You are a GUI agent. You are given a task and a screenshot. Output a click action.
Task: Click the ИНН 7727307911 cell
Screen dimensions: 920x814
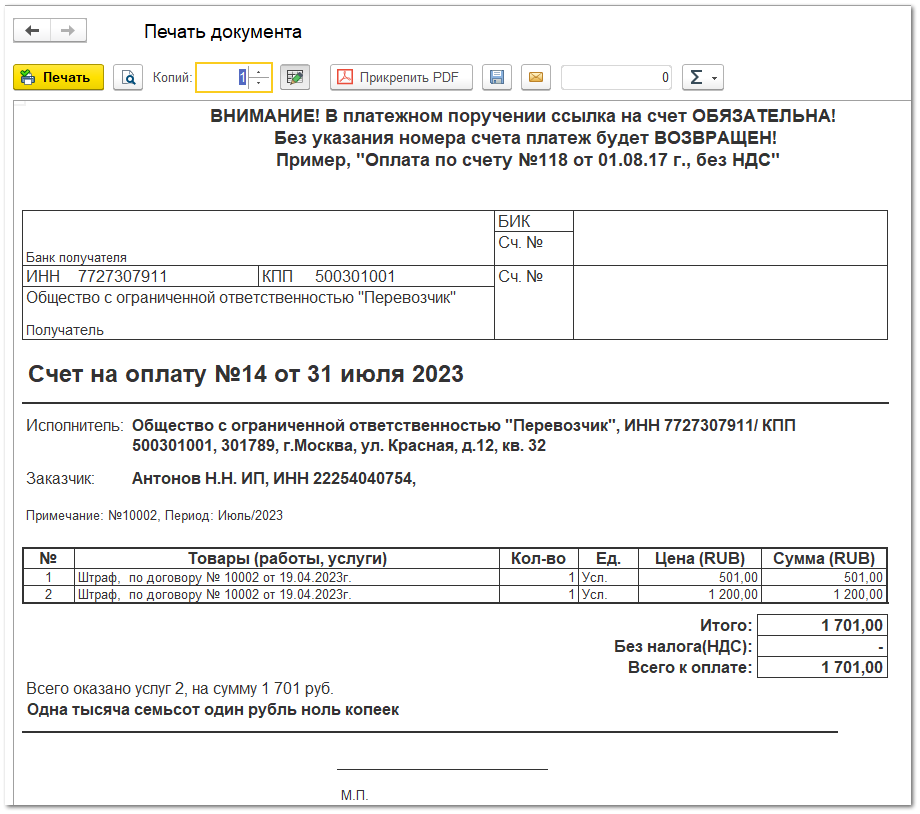click(140, 276)
